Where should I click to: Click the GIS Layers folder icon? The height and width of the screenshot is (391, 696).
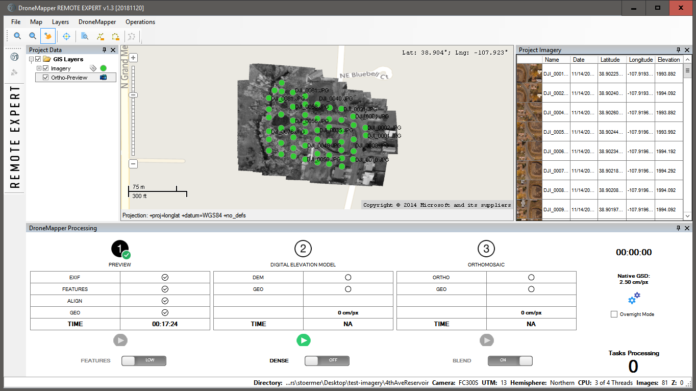point(47,59)
